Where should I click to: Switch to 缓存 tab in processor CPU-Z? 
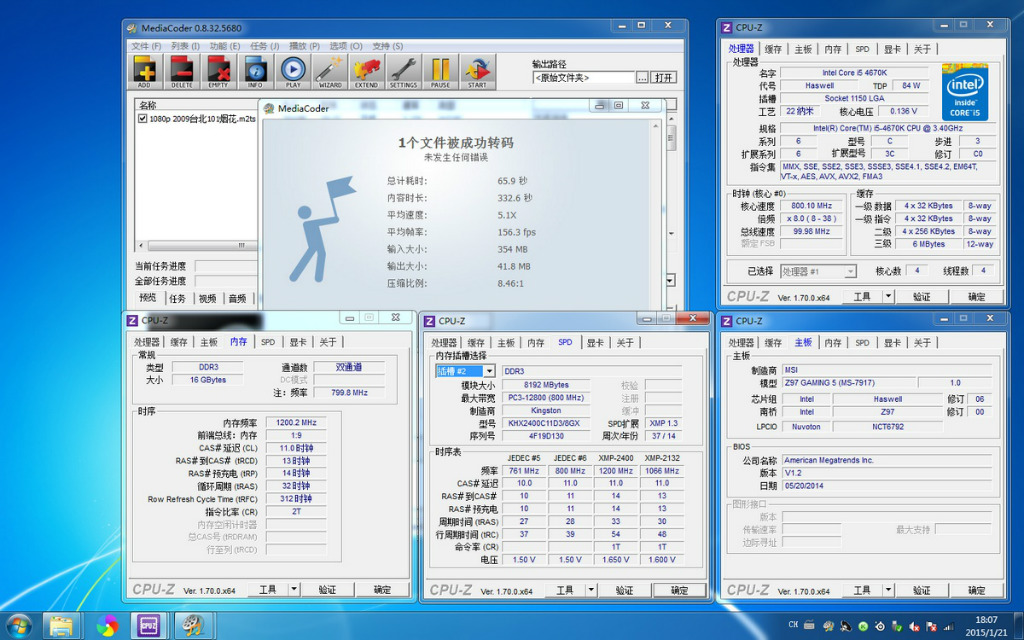coord(773,49)
